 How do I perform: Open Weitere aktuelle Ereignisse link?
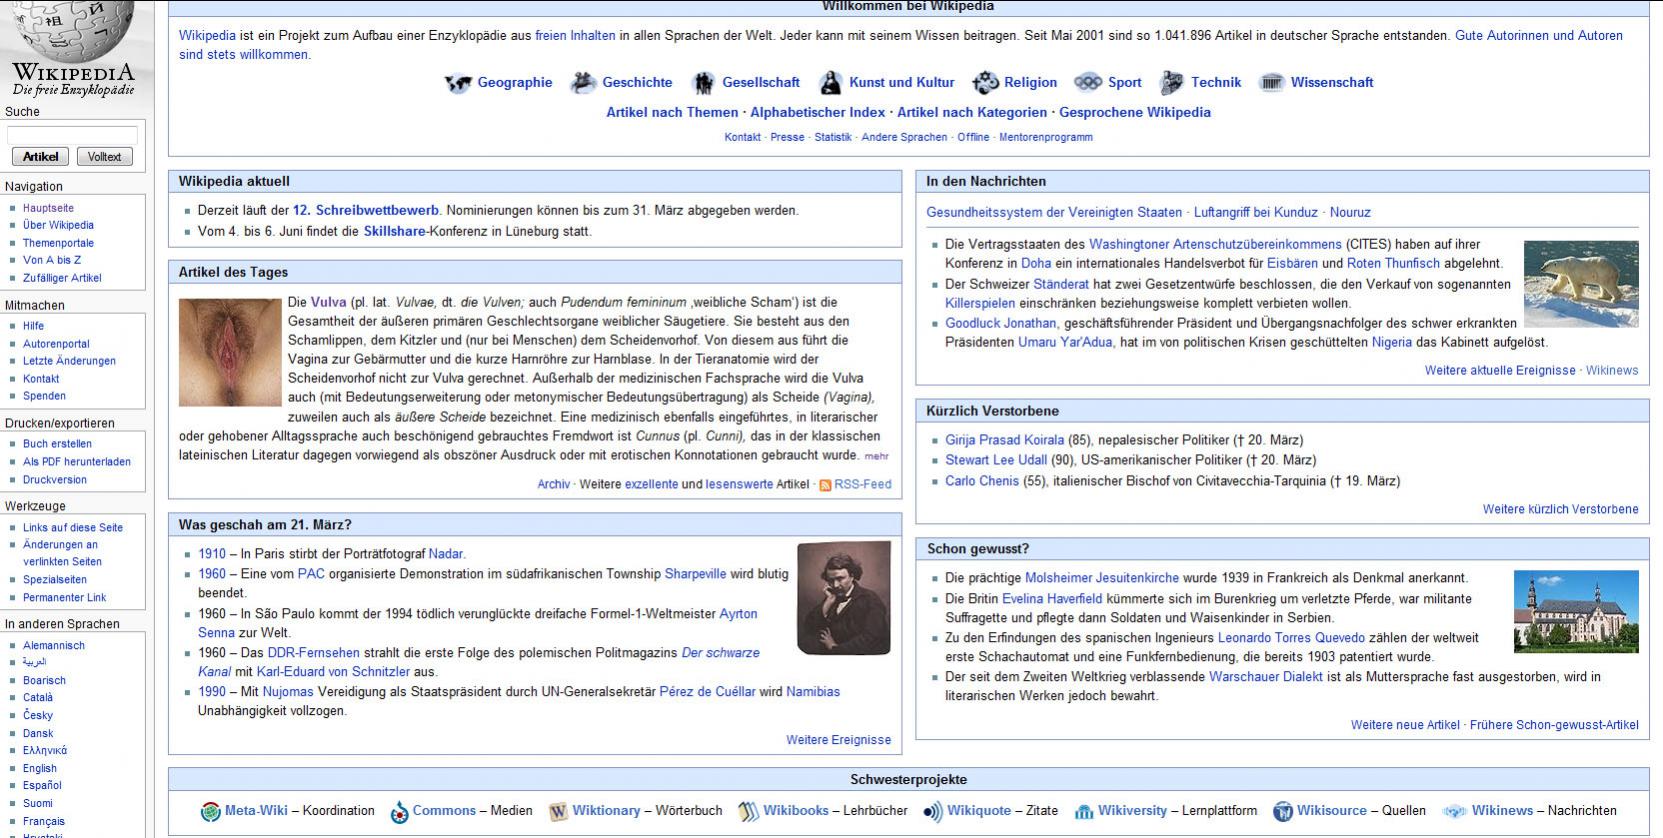(1500, 371)
